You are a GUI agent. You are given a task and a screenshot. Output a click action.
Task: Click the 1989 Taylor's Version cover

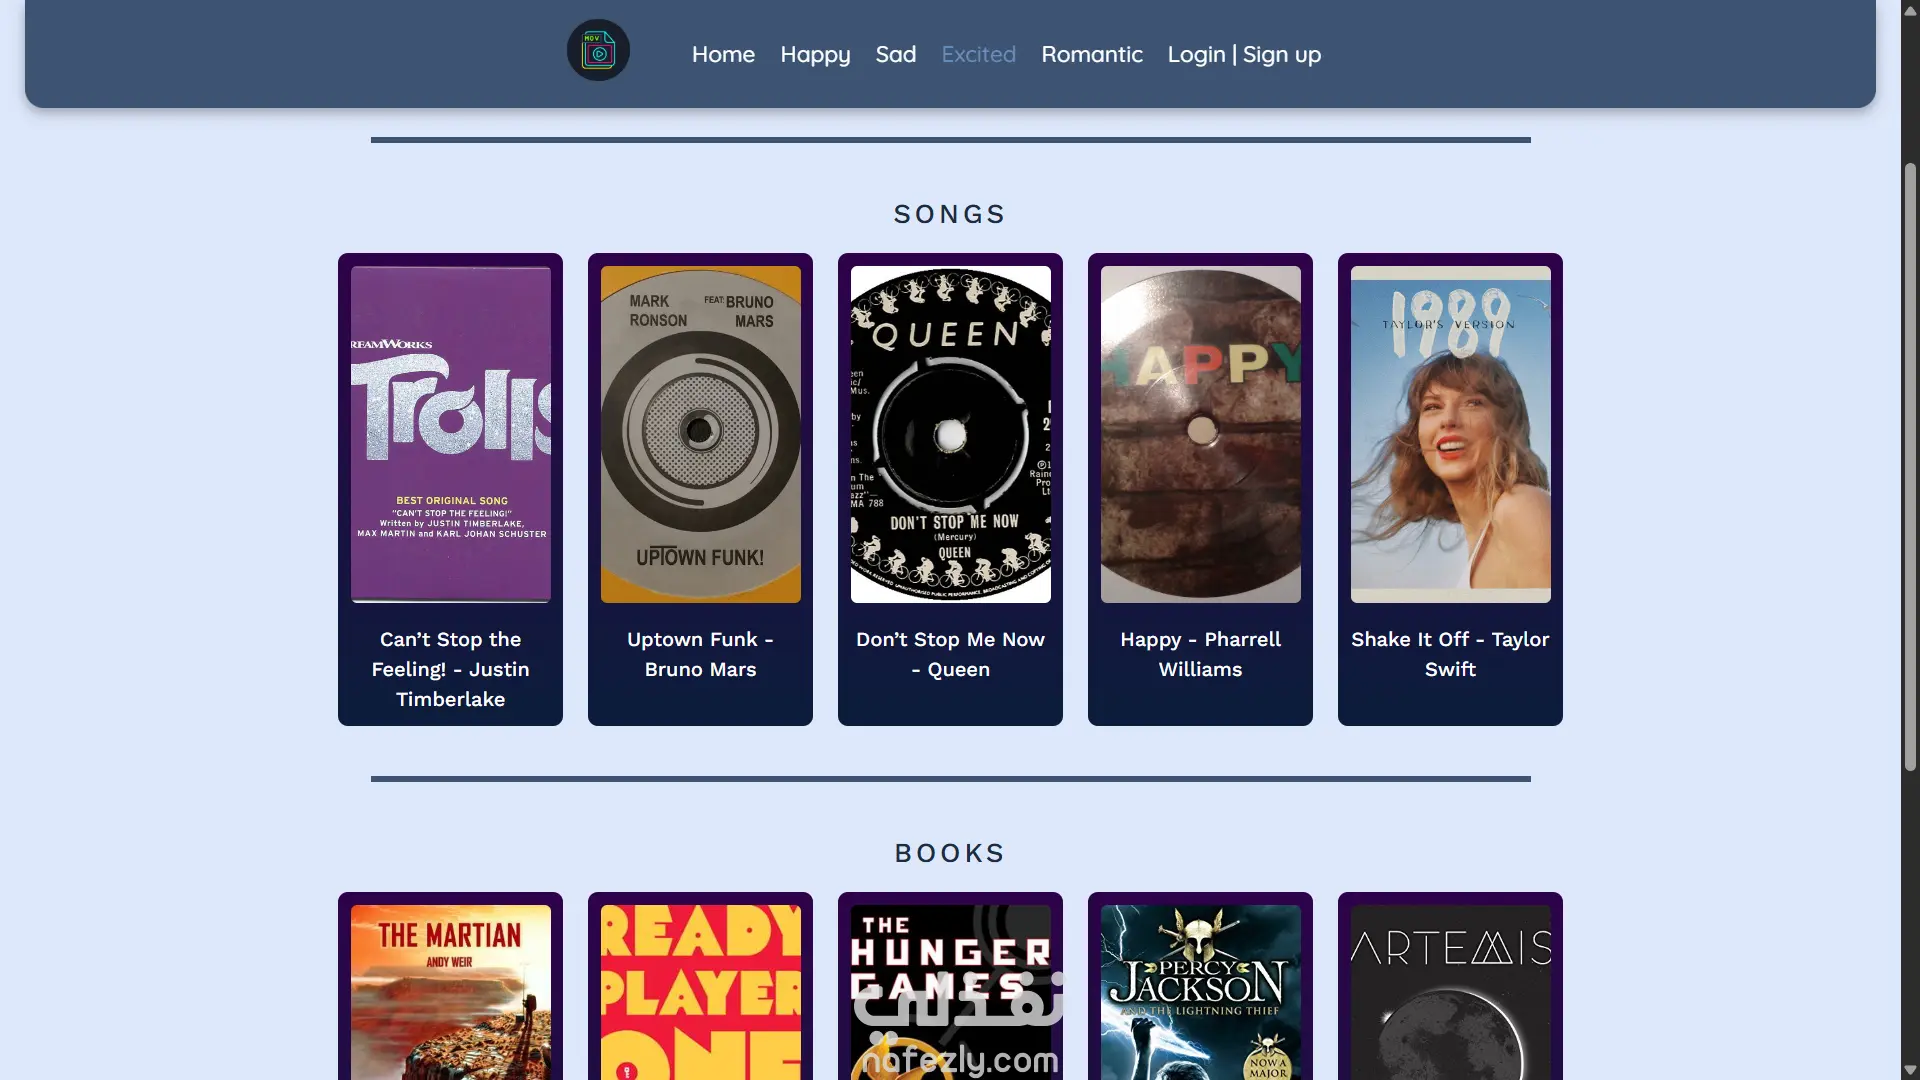point(1450,434)
